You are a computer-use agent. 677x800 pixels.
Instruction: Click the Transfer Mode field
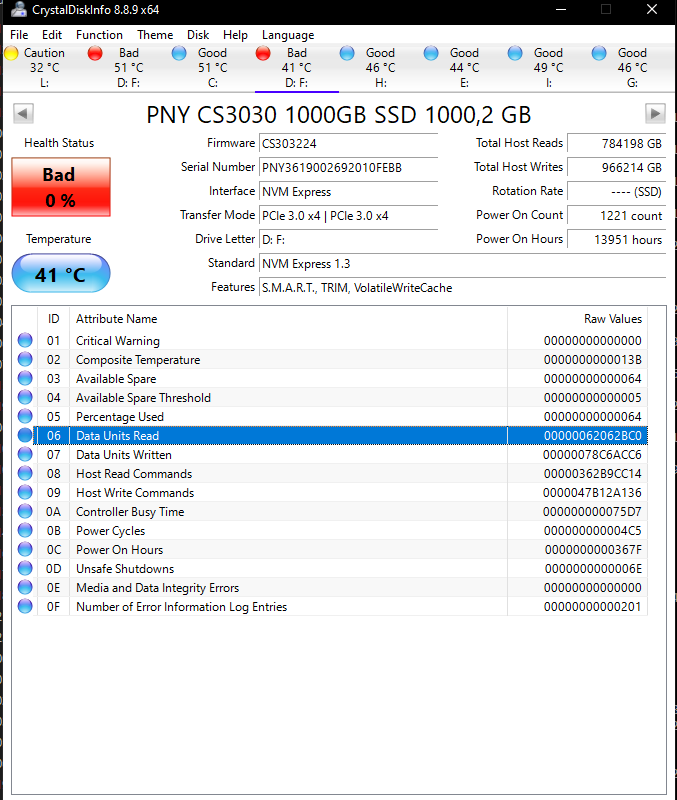[x=348, y=215]
